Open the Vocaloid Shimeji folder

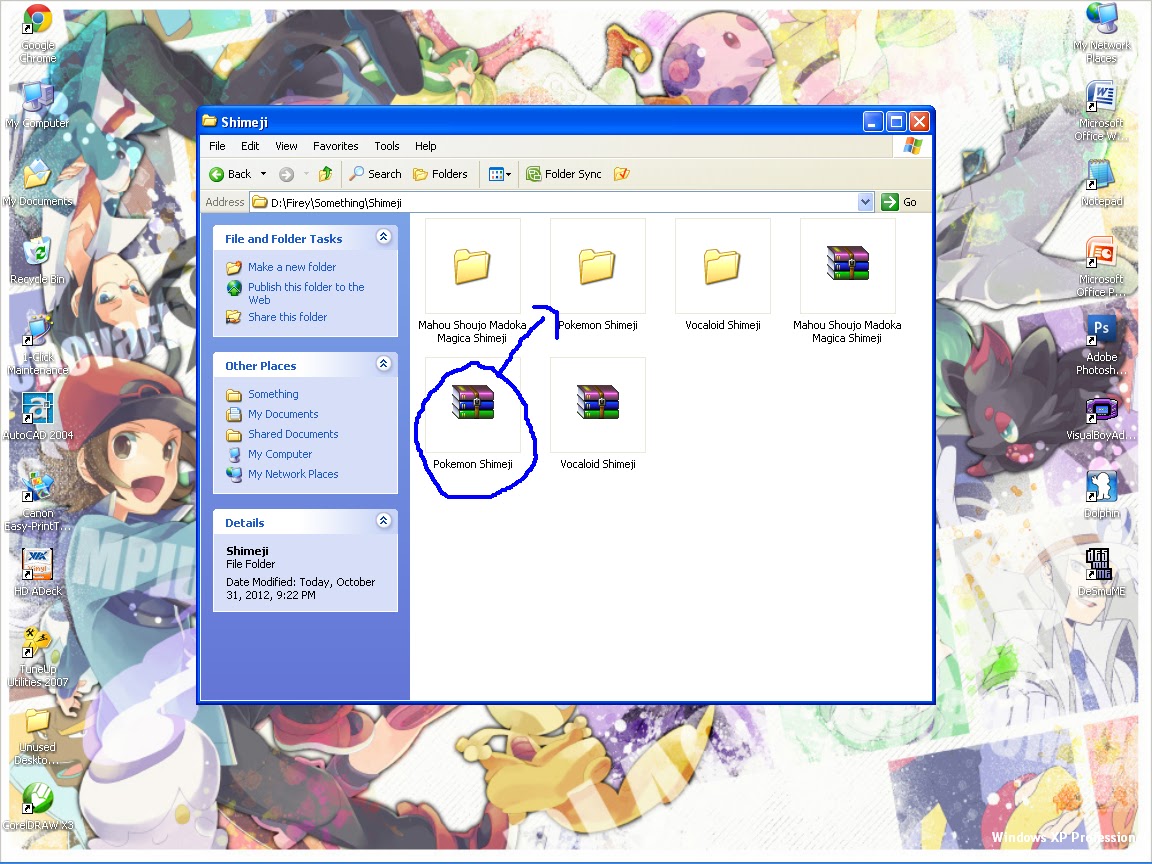[x=722, y=265]
